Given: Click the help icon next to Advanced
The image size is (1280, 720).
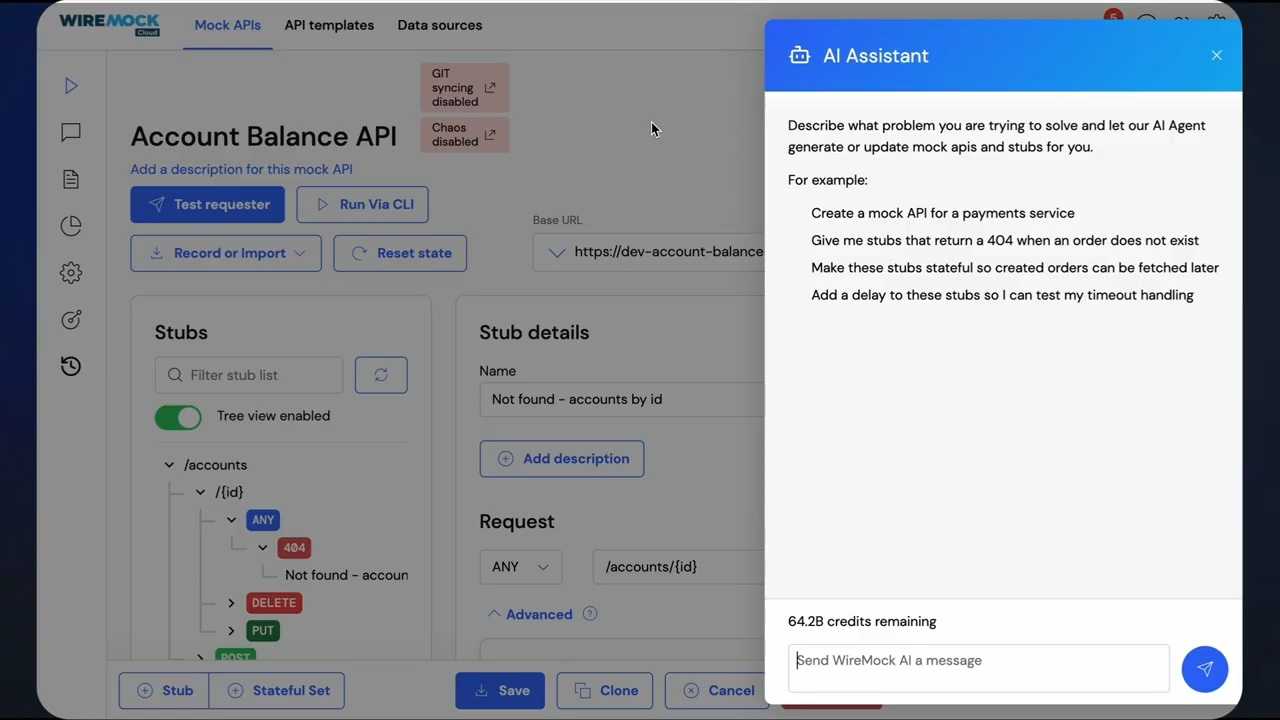Looking at the screenshot, I should (590, 614).
